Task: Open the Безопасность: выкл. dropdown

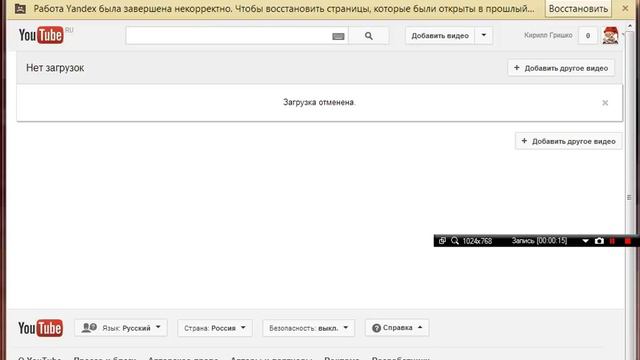Action: (x=309, y=328)
